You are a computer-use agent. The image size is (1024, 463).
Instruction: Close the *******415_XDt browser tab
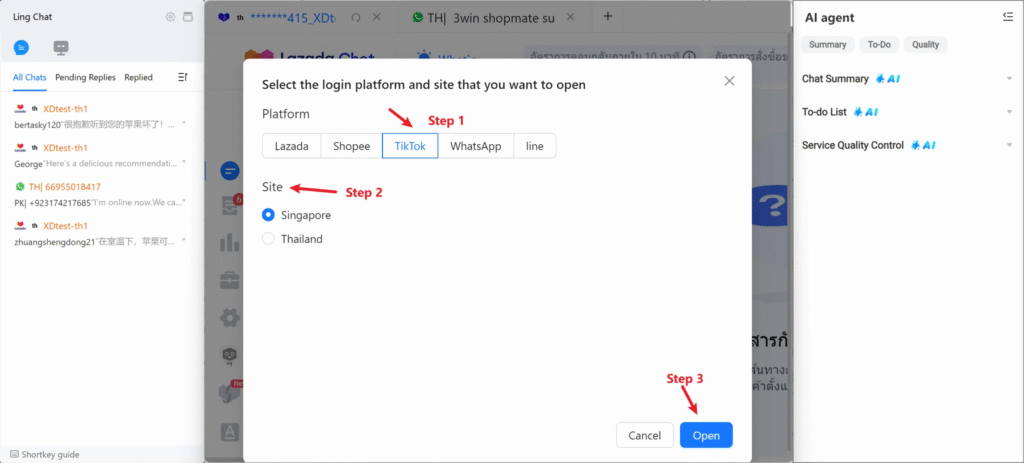point(376,17)
